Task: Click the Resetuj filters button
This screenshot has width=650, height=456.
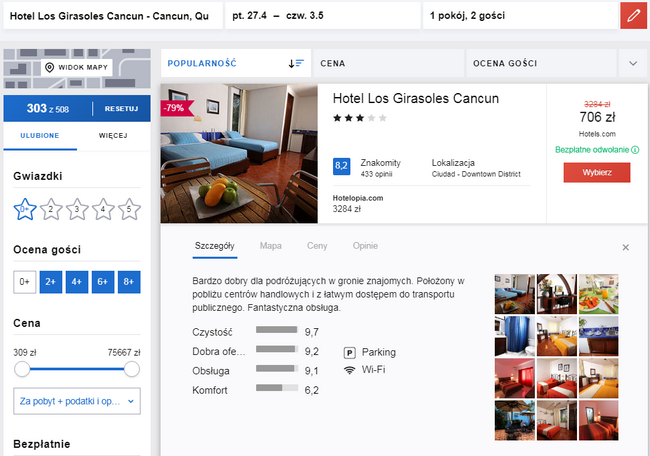Action: (x=122, y=108)
